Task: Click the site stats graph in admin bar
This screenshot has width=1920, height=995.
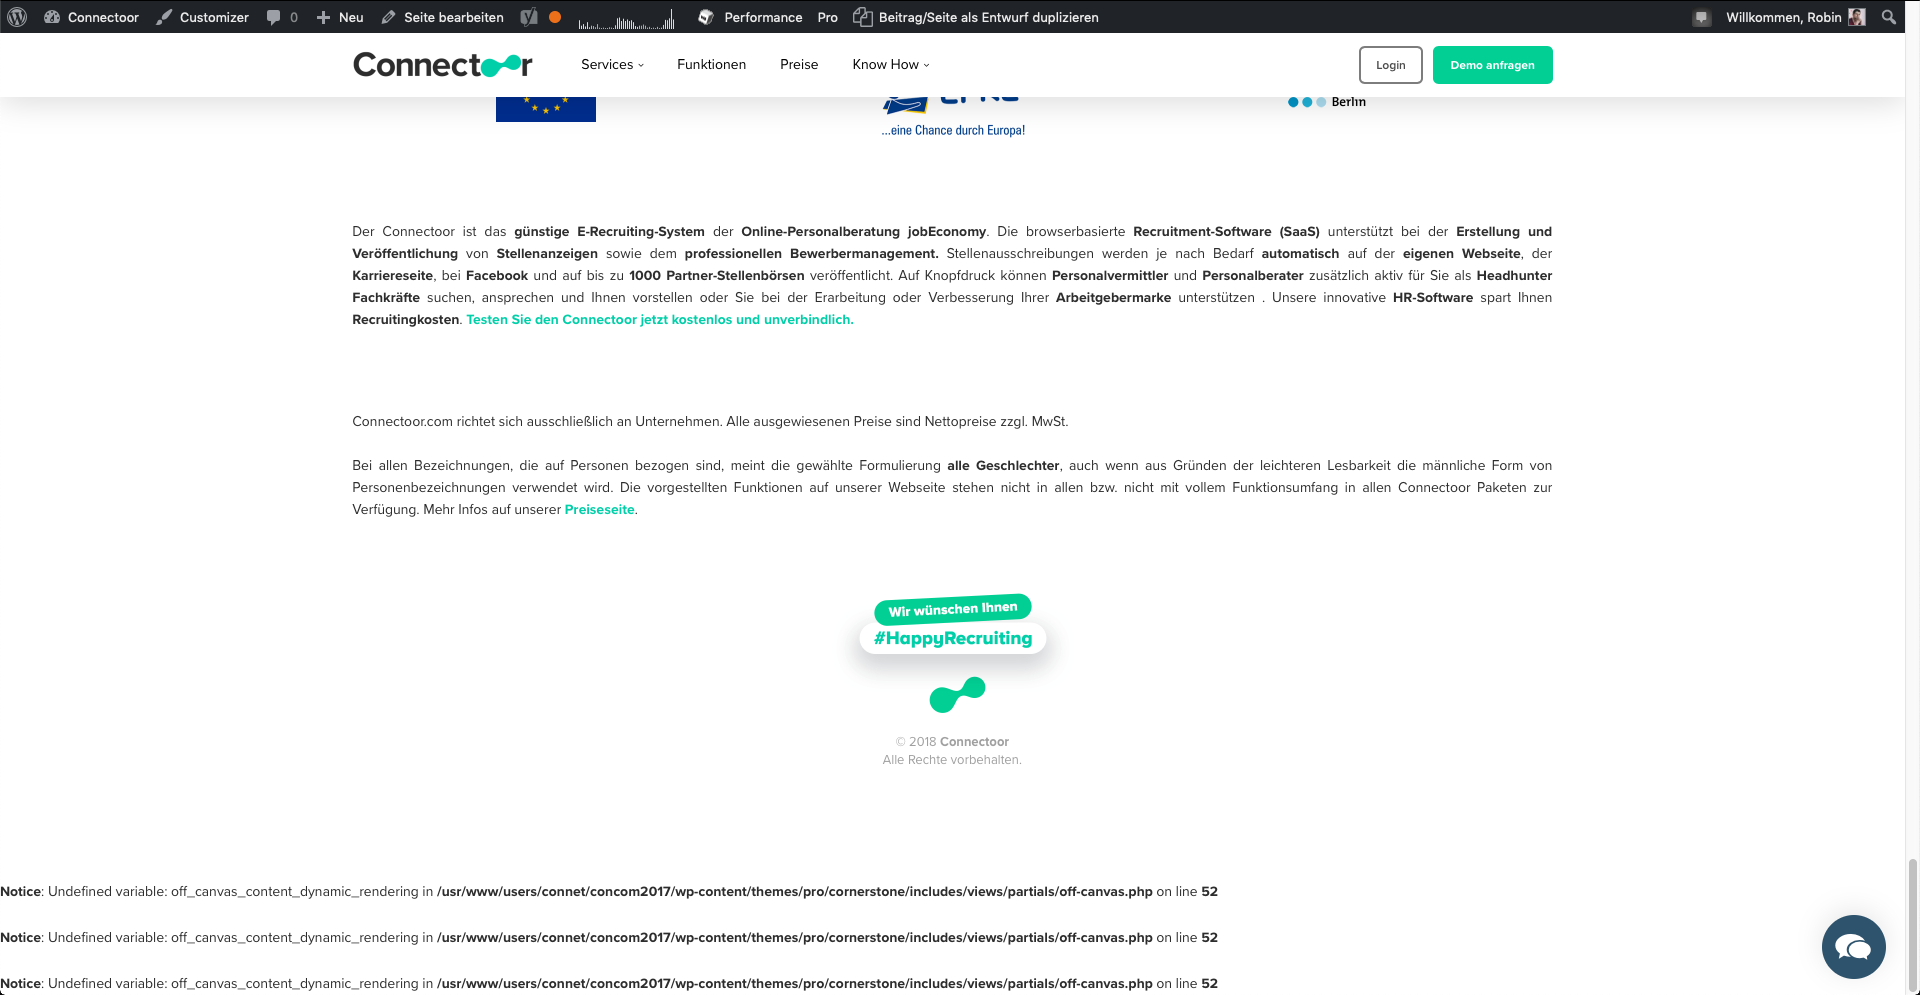Action: pyautogui.click(x=627, y=19)
